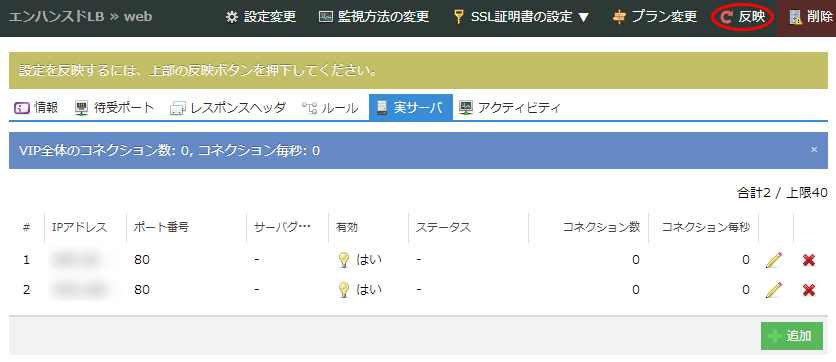Expand SSL証明書の設定 dropdown
This screenshot has height=362, width=836.
[x=521, y=17]
